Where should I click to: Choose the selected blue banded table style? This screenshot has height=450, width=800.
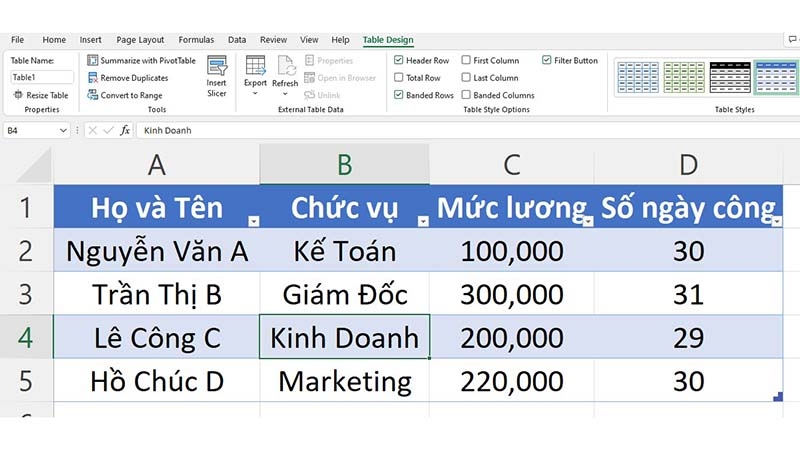(776, 77)
